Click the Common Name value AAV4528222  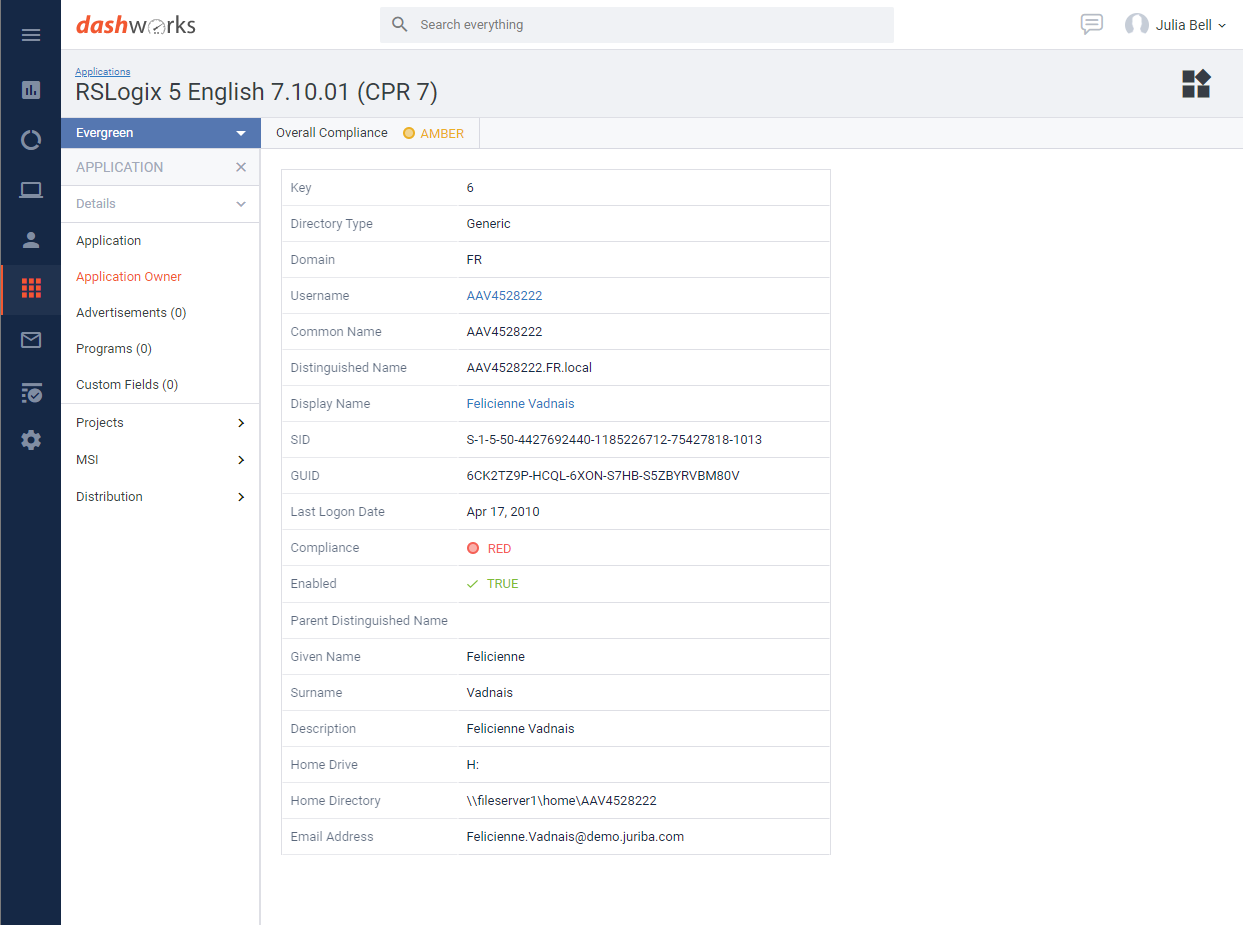click(x=504, y=332)
